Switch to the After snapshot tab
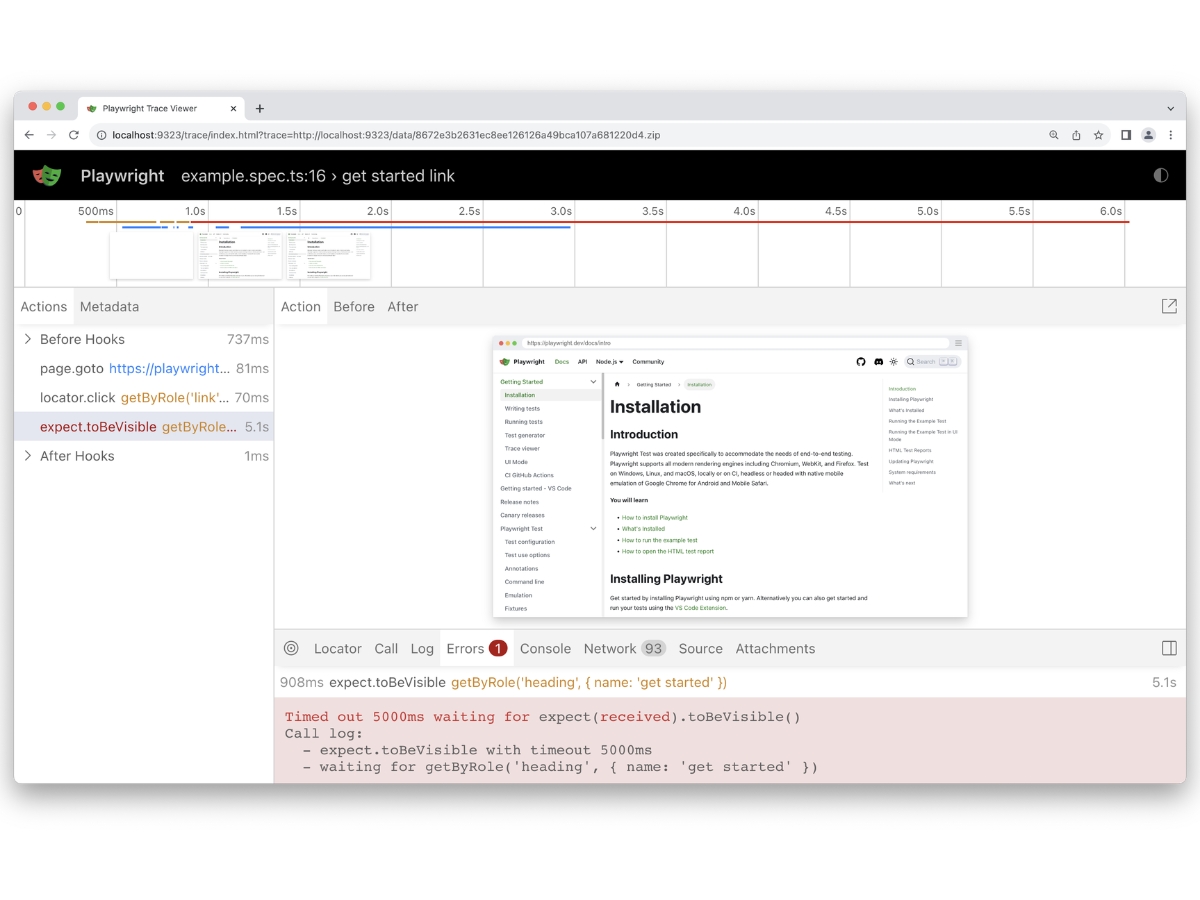The height and width of the screenshot is (900, 1200). point(403,307)
